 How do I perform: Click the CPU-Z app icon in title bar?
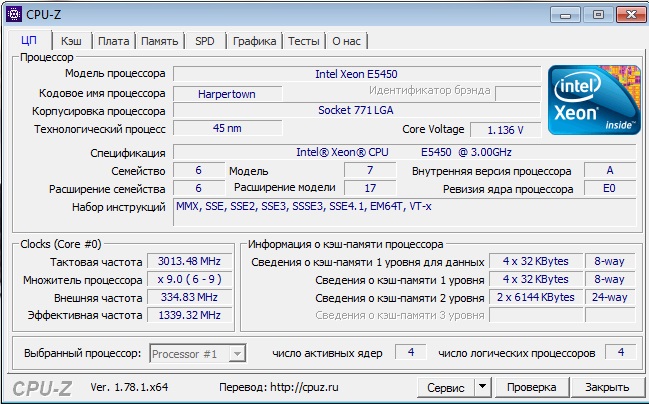(13, 14)
